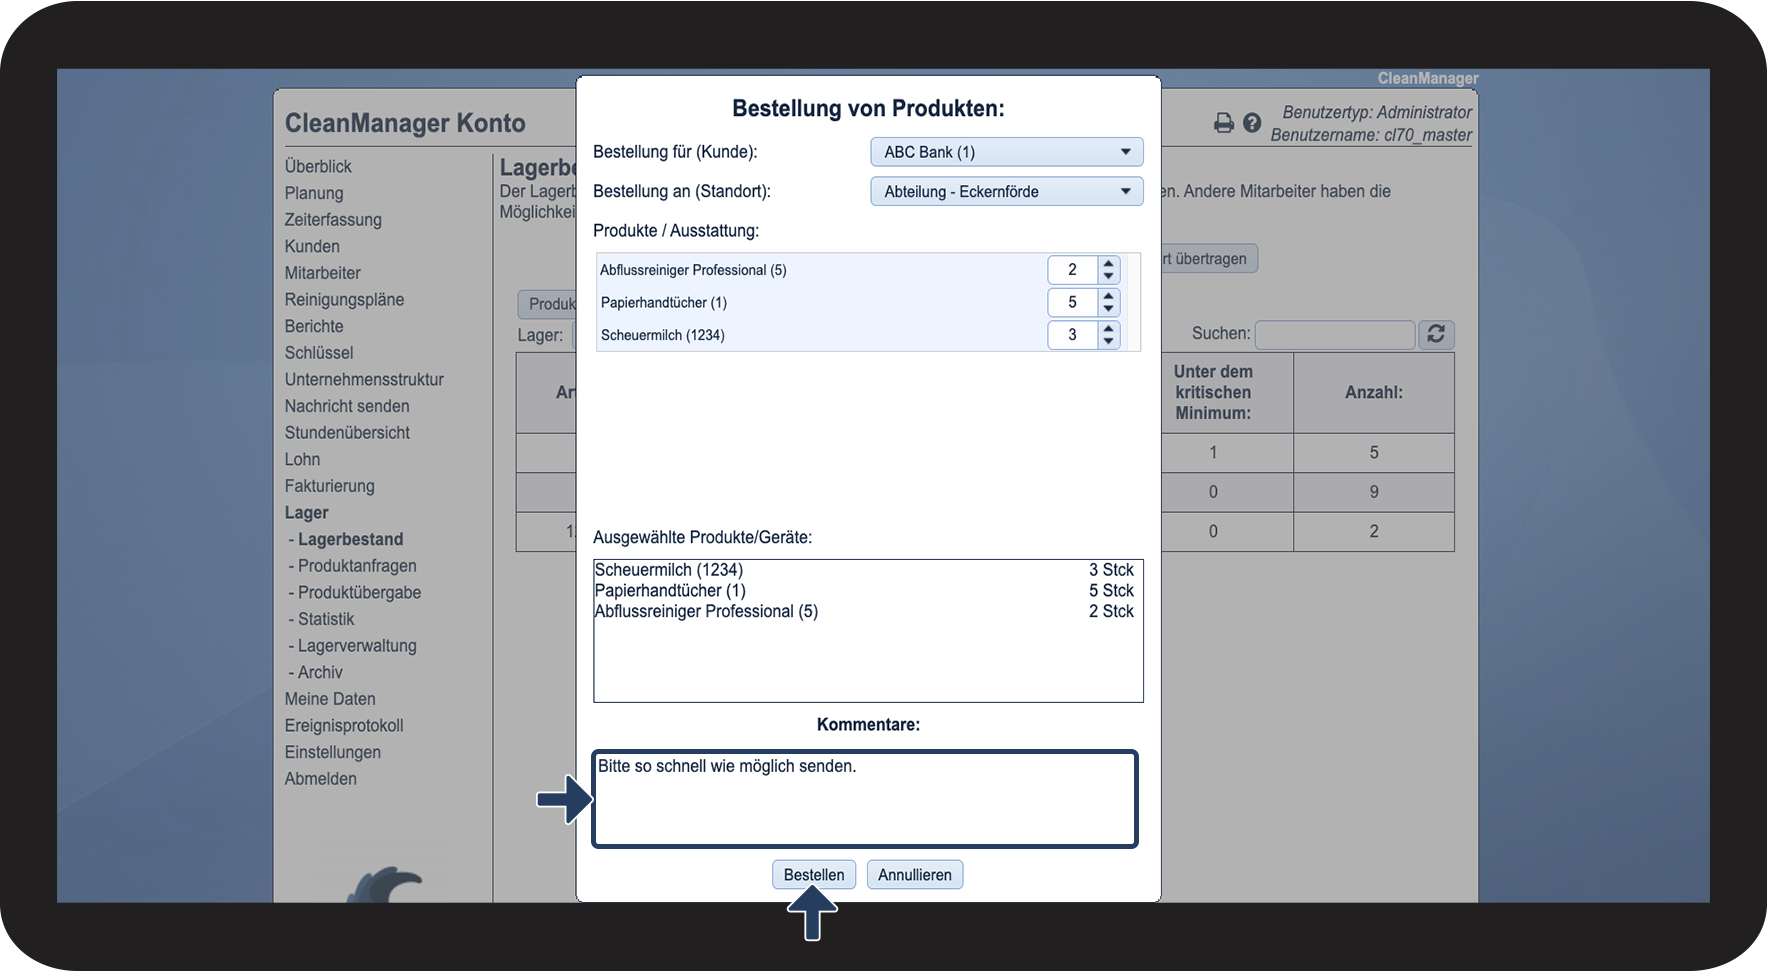Image resolution: width=1767 pixels, height=971 pixels.
Task: Increase Abflussreiniger Professional quantity
Action: pos(1108,264)
